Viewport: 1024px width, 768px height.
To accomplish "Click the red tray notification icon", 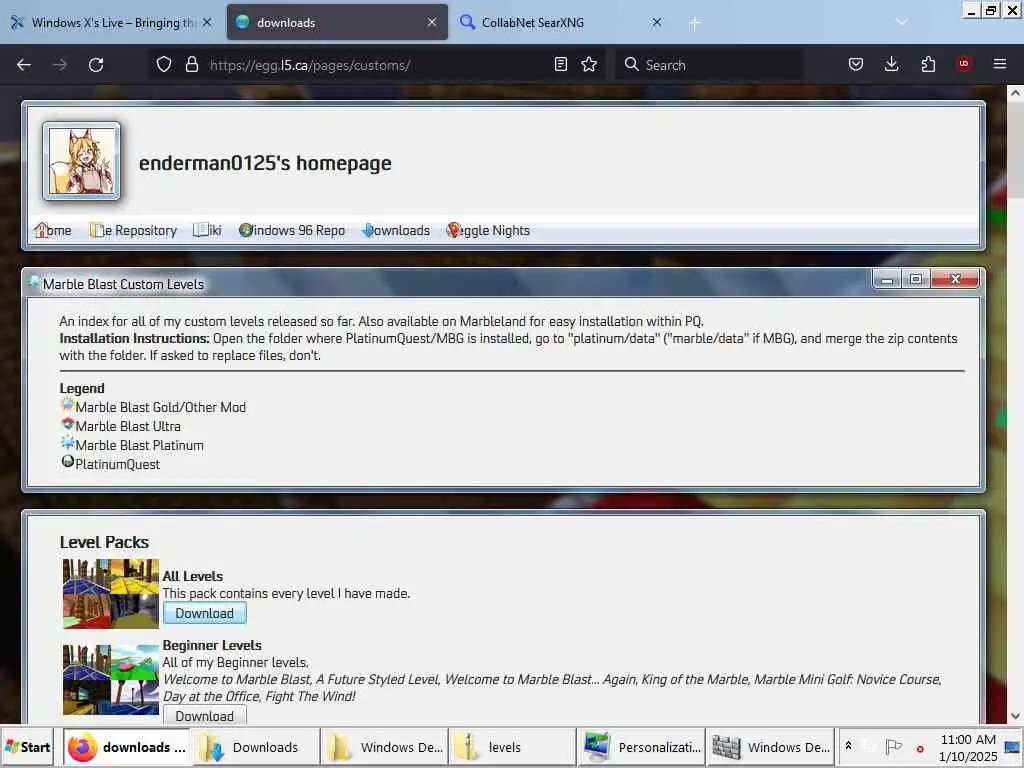I will (920, 749).
